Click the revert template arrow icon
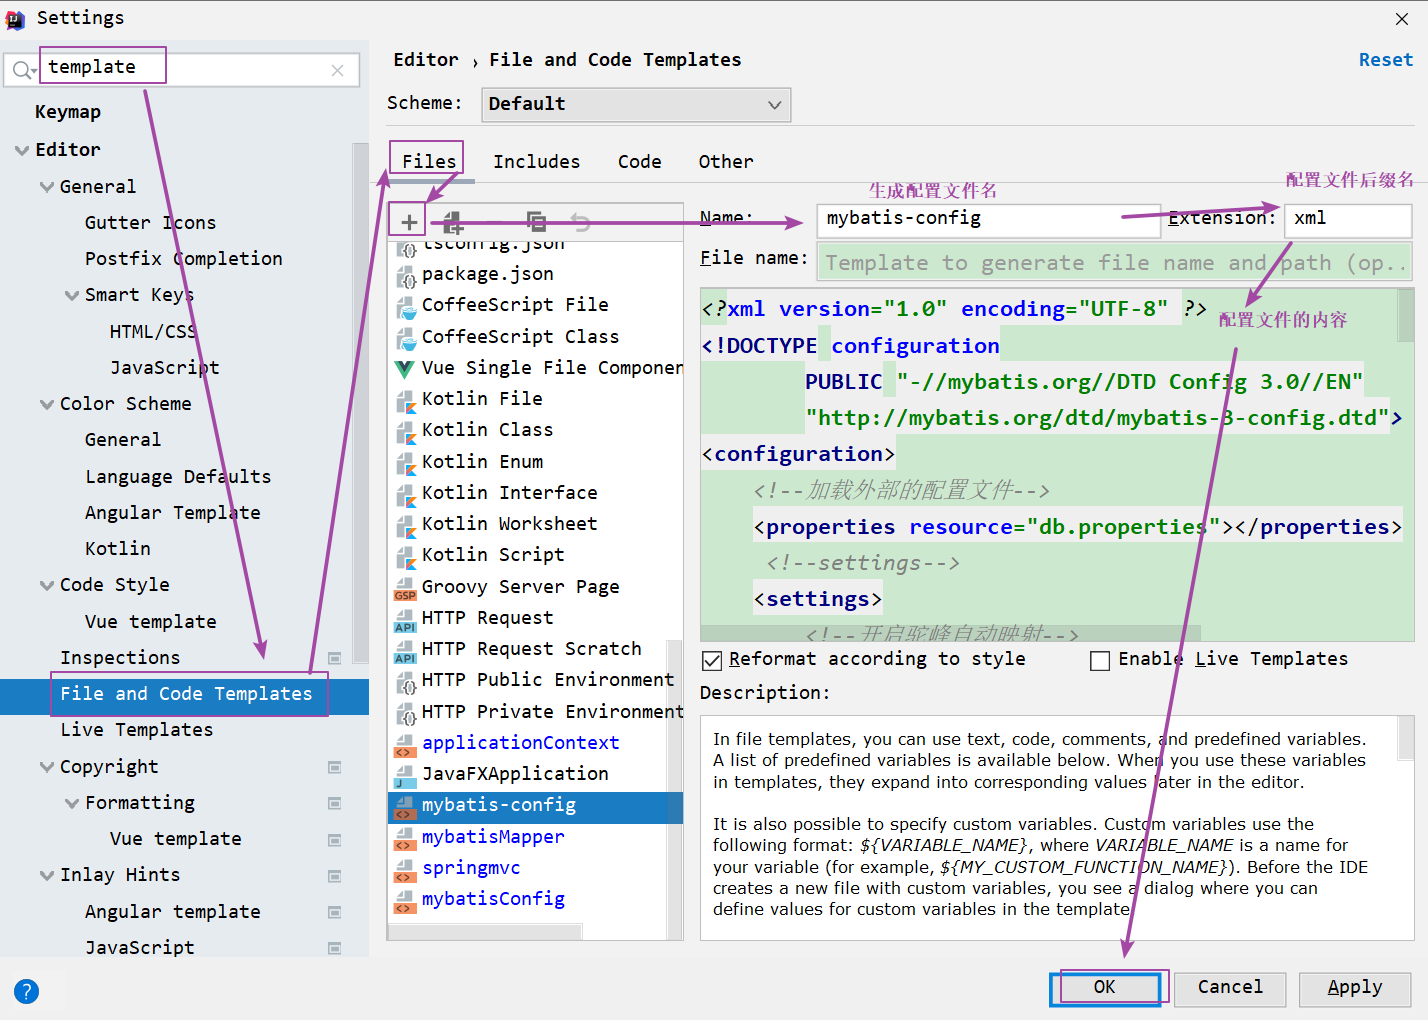Screen dimensions: 1428x1020 point(580,222)
